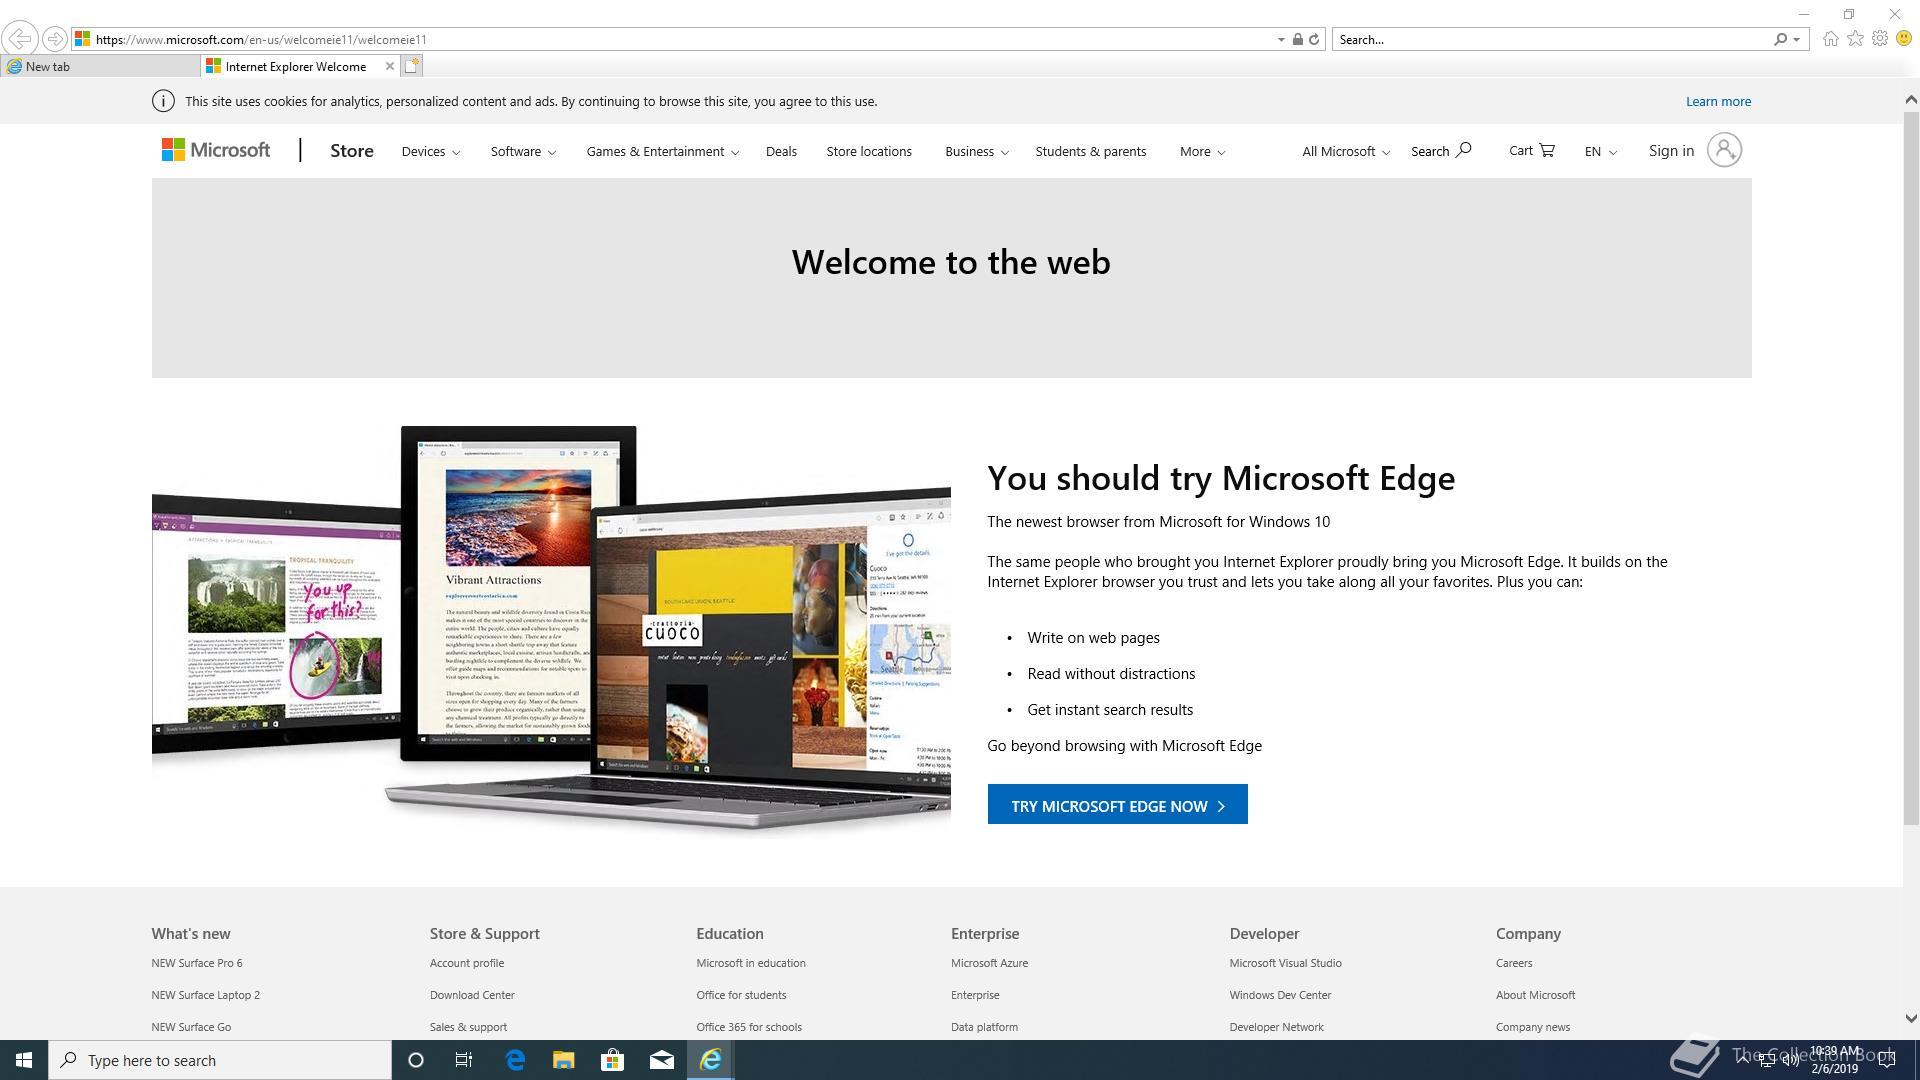Click the shopping Cart icon
This screenshot has width=1920, height=1080.
[x=1546, y=151]
